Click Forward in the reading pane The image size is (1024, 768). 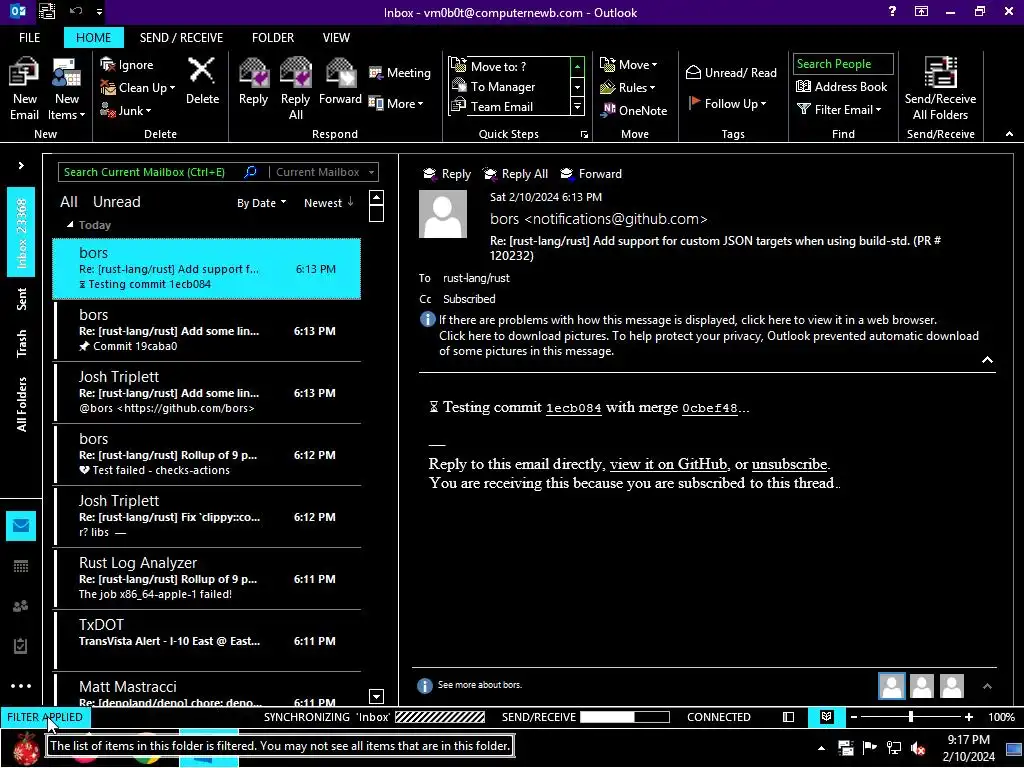tap(591, 174)
